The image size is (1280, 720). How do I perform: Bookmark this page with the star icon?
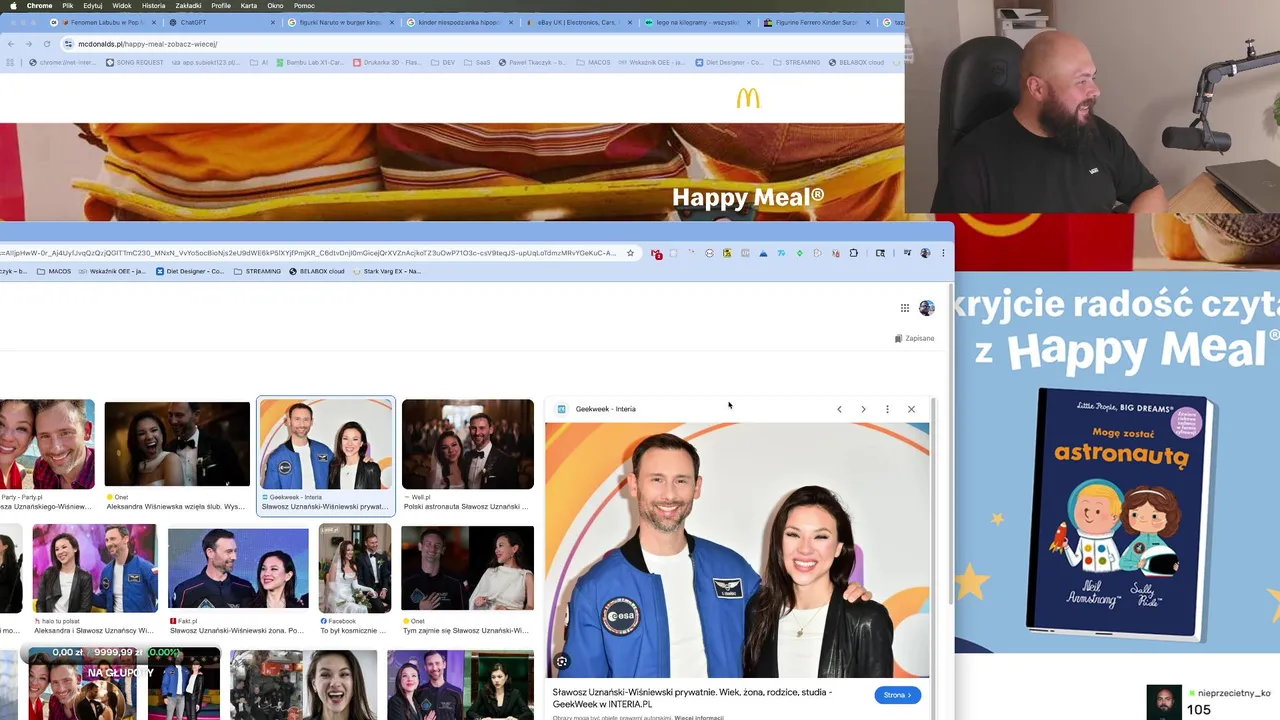tap(630, 253)
